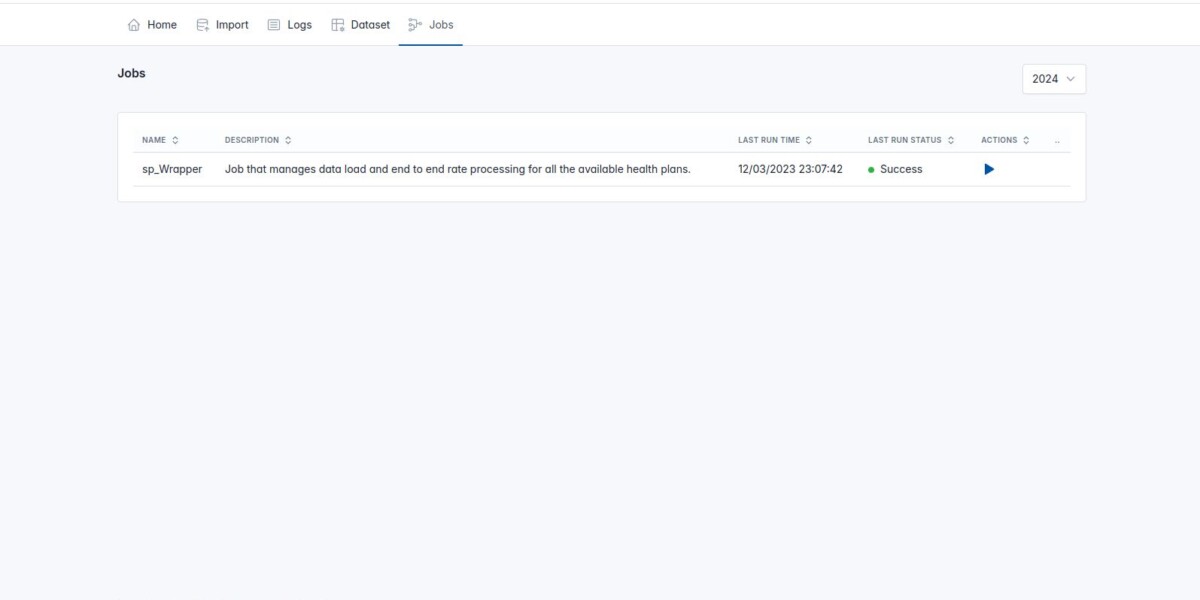
Task: Click the Logs list icon
Action: (x=274, y=25)
